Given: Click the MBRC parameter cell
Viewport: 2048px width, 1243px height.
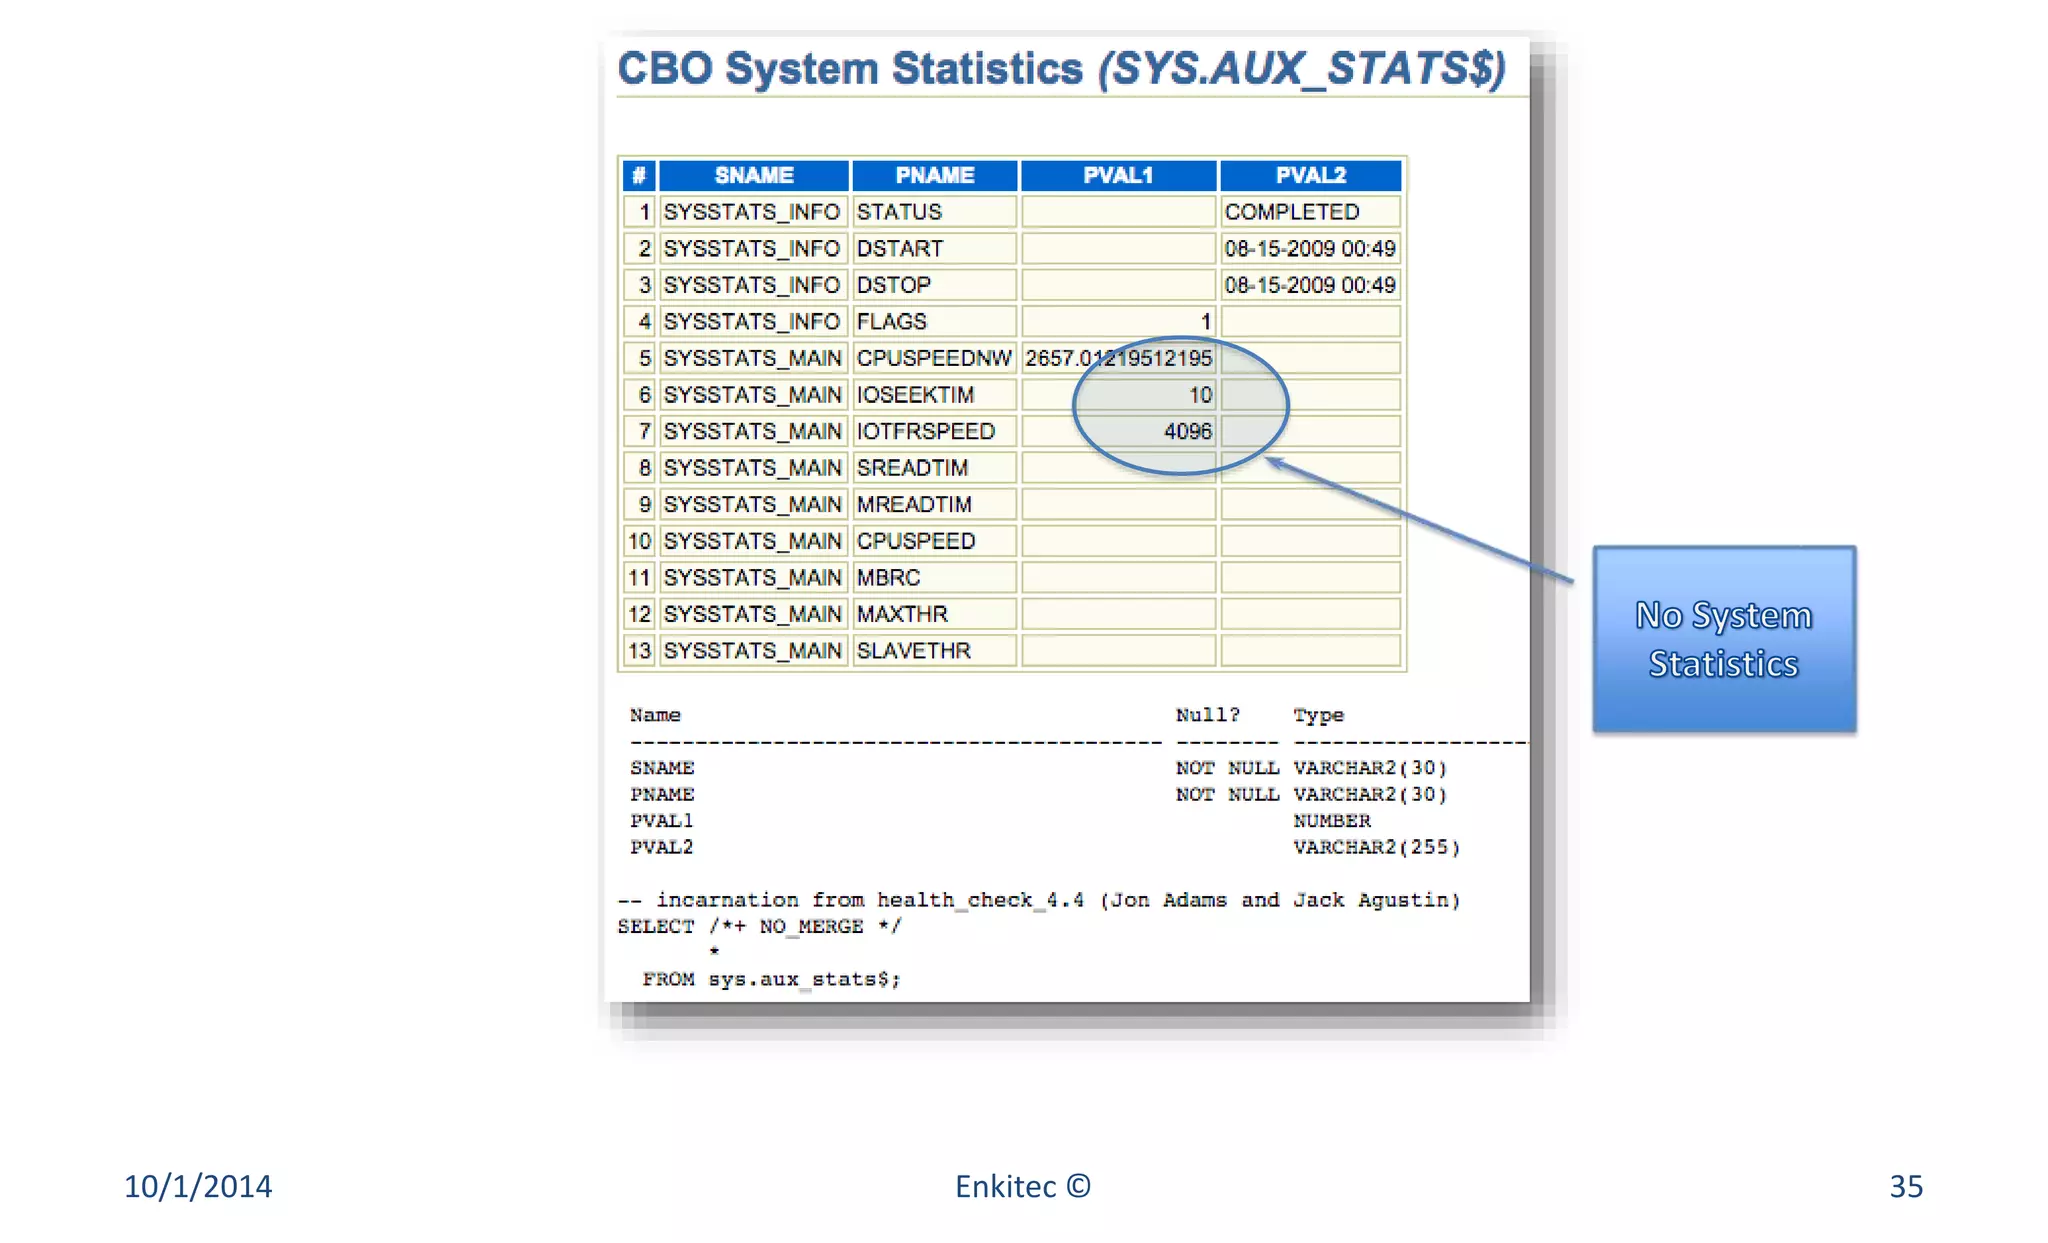Looking at the screenshot, I should click(888, 578).
